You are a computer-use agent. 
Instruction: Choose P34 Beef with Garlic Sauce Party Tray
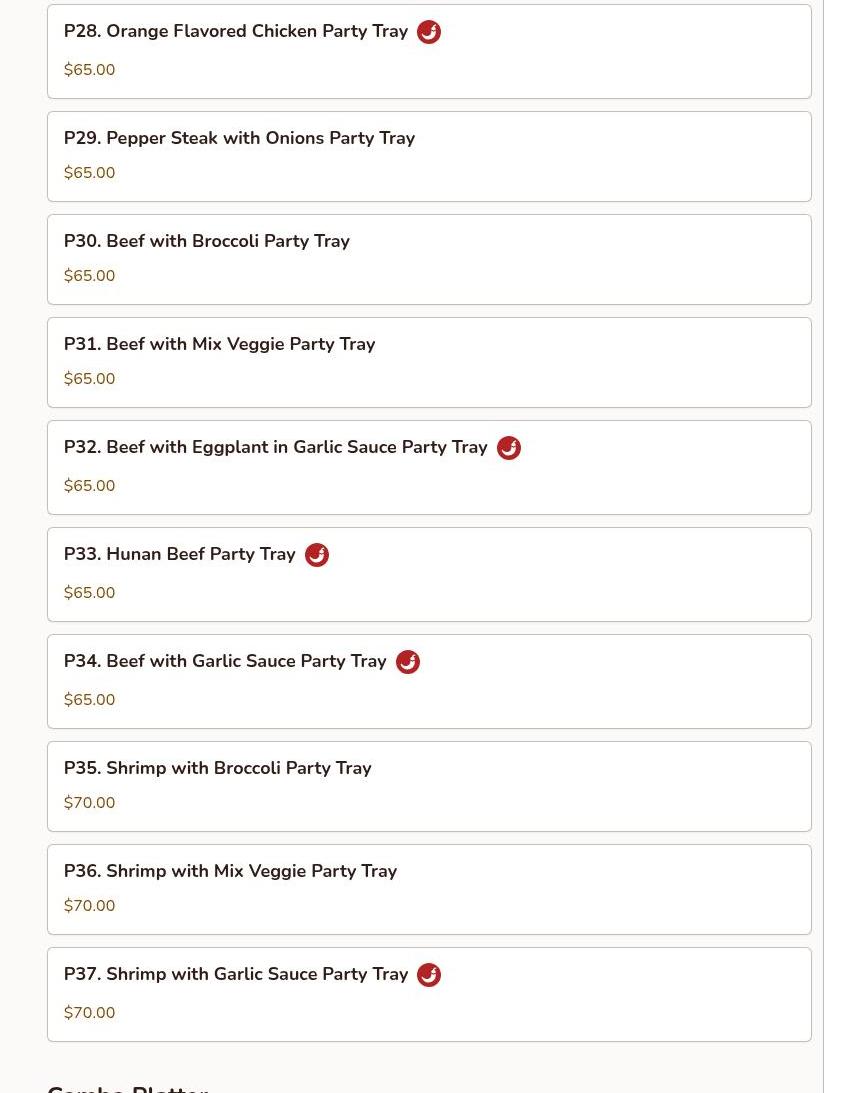(x=429, y=682)
